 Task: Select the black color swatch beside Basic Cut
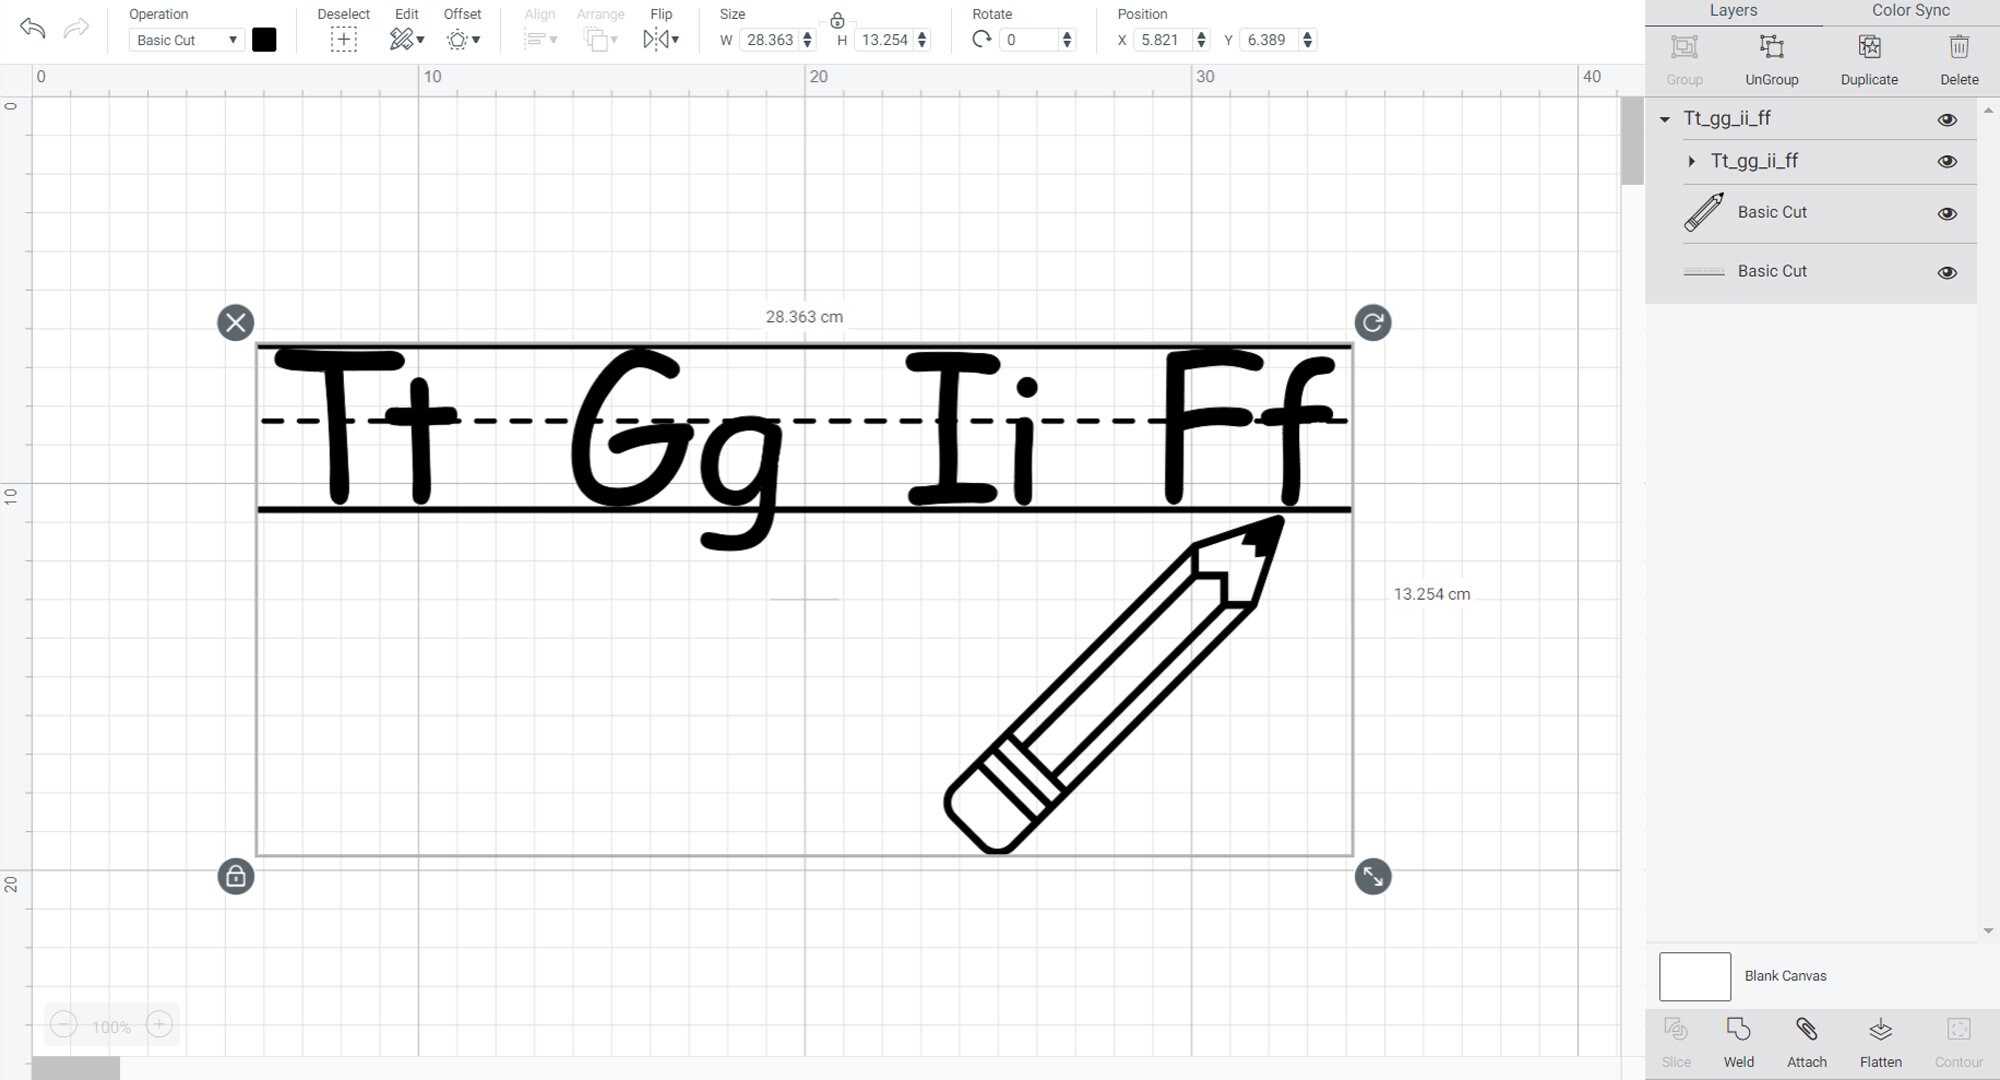pyautogui.click(x=264, y=40)
